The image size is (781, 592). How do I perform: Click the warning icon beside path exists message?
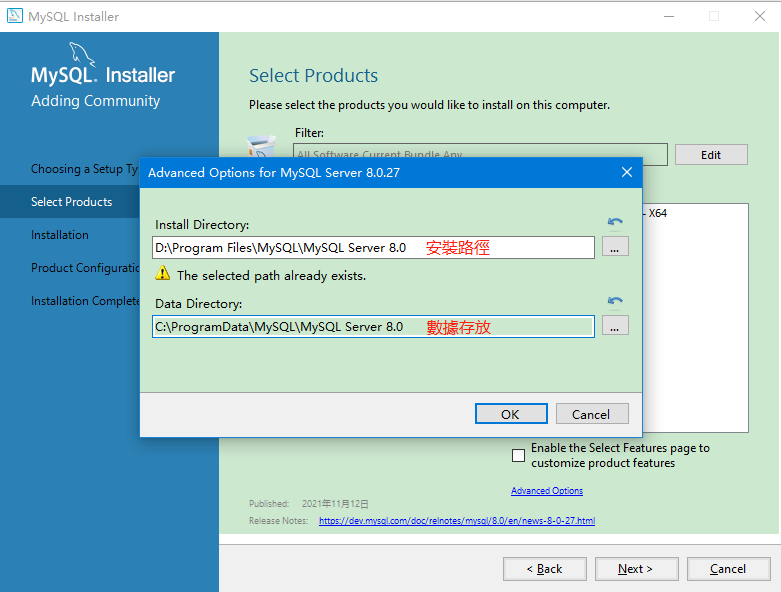(162, 273)
